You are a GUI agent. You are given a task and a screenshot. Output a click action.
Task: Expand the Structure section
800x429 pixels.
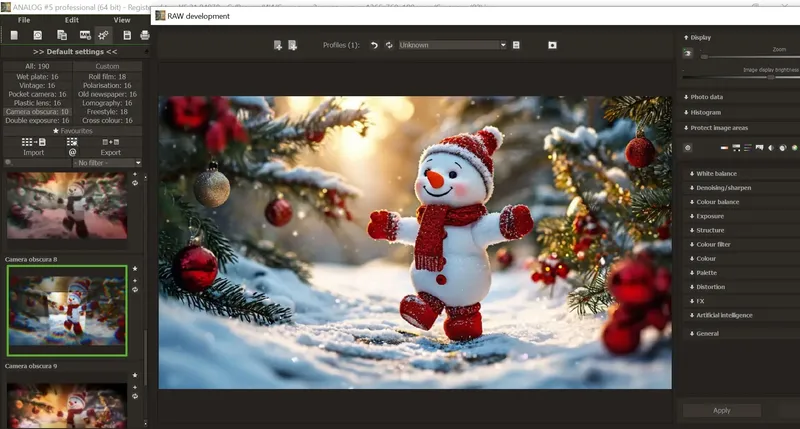pos(707,231)
